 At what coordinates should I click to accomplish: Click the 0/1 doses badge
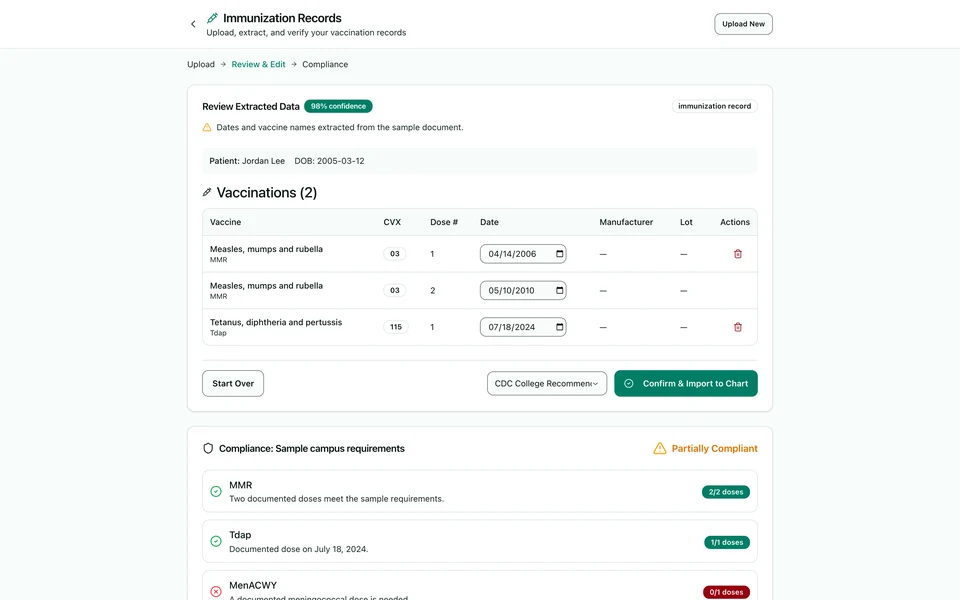point(726,592)
